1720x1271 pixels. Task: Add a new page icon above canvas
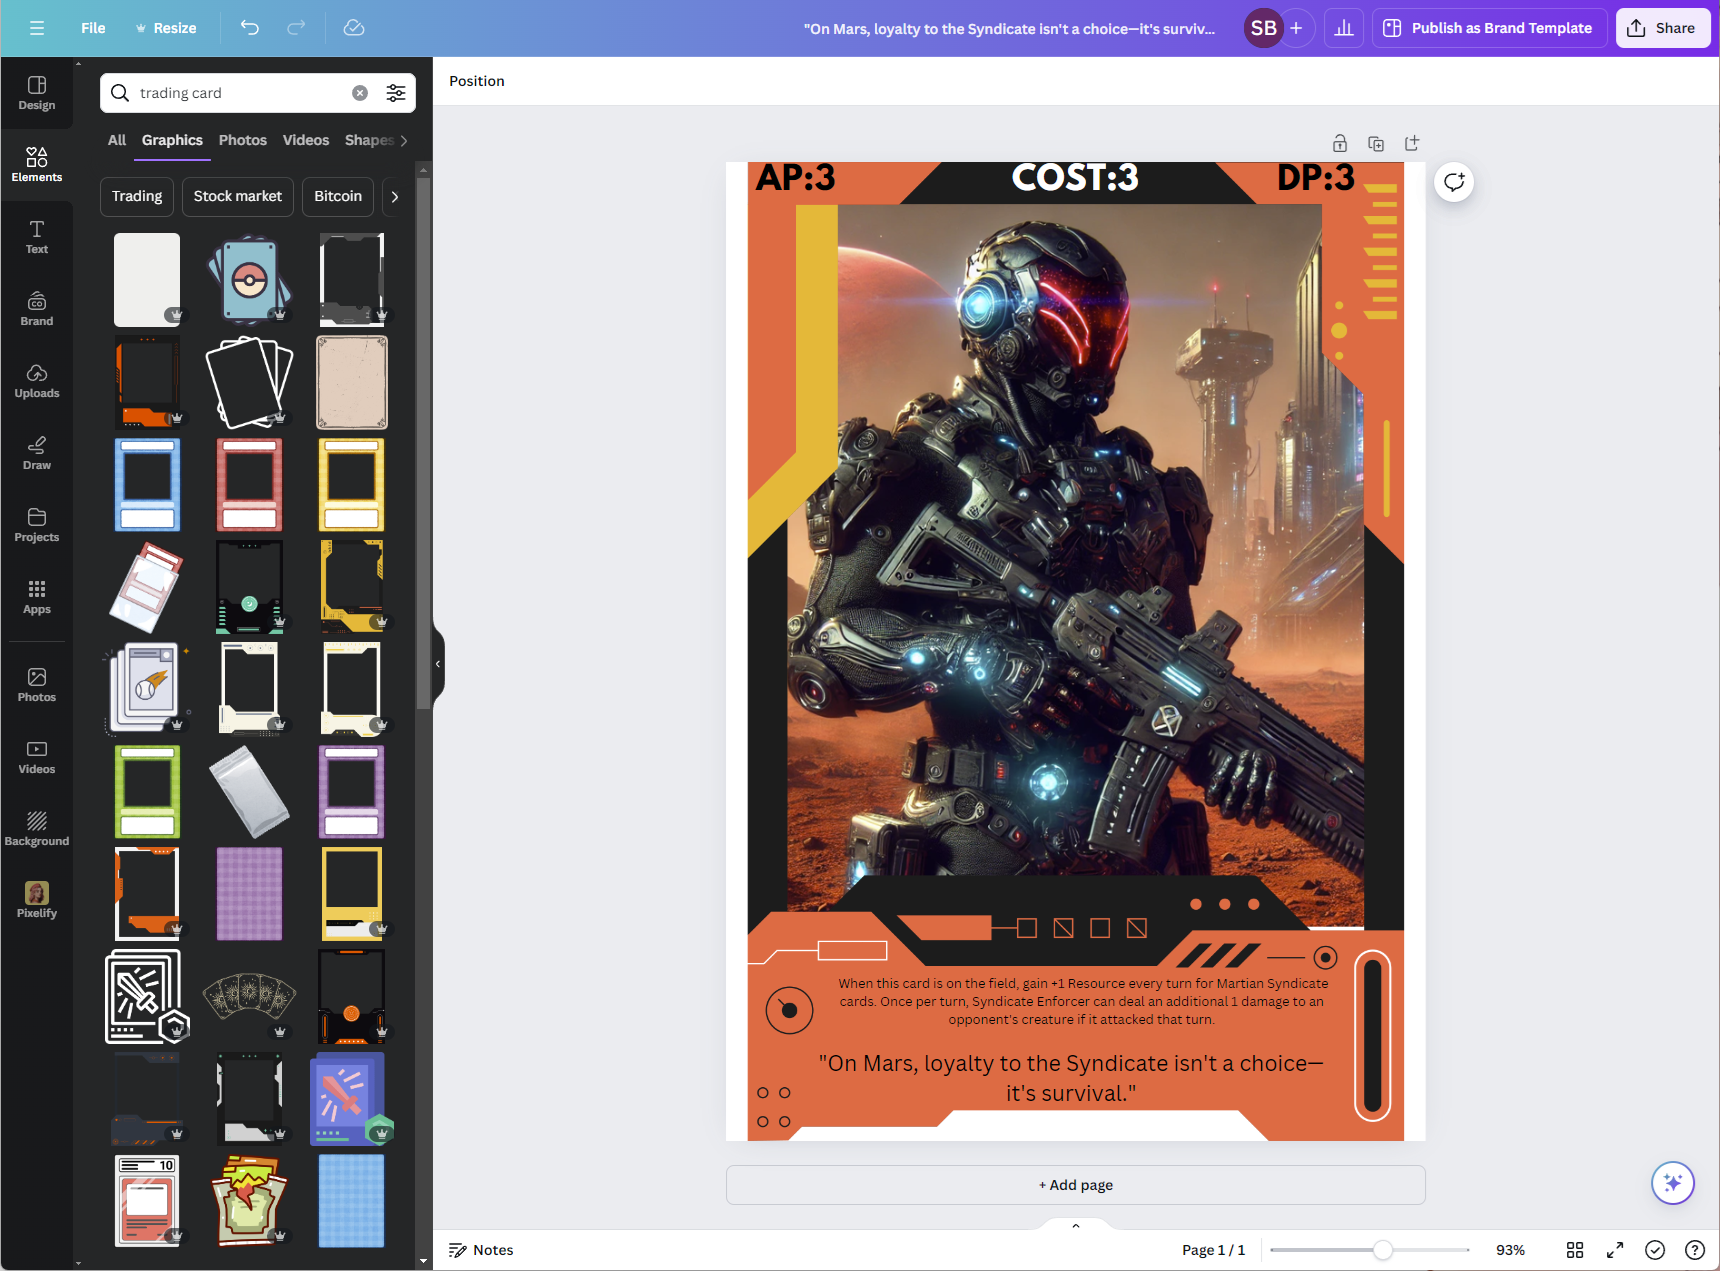pos(1412,143)
